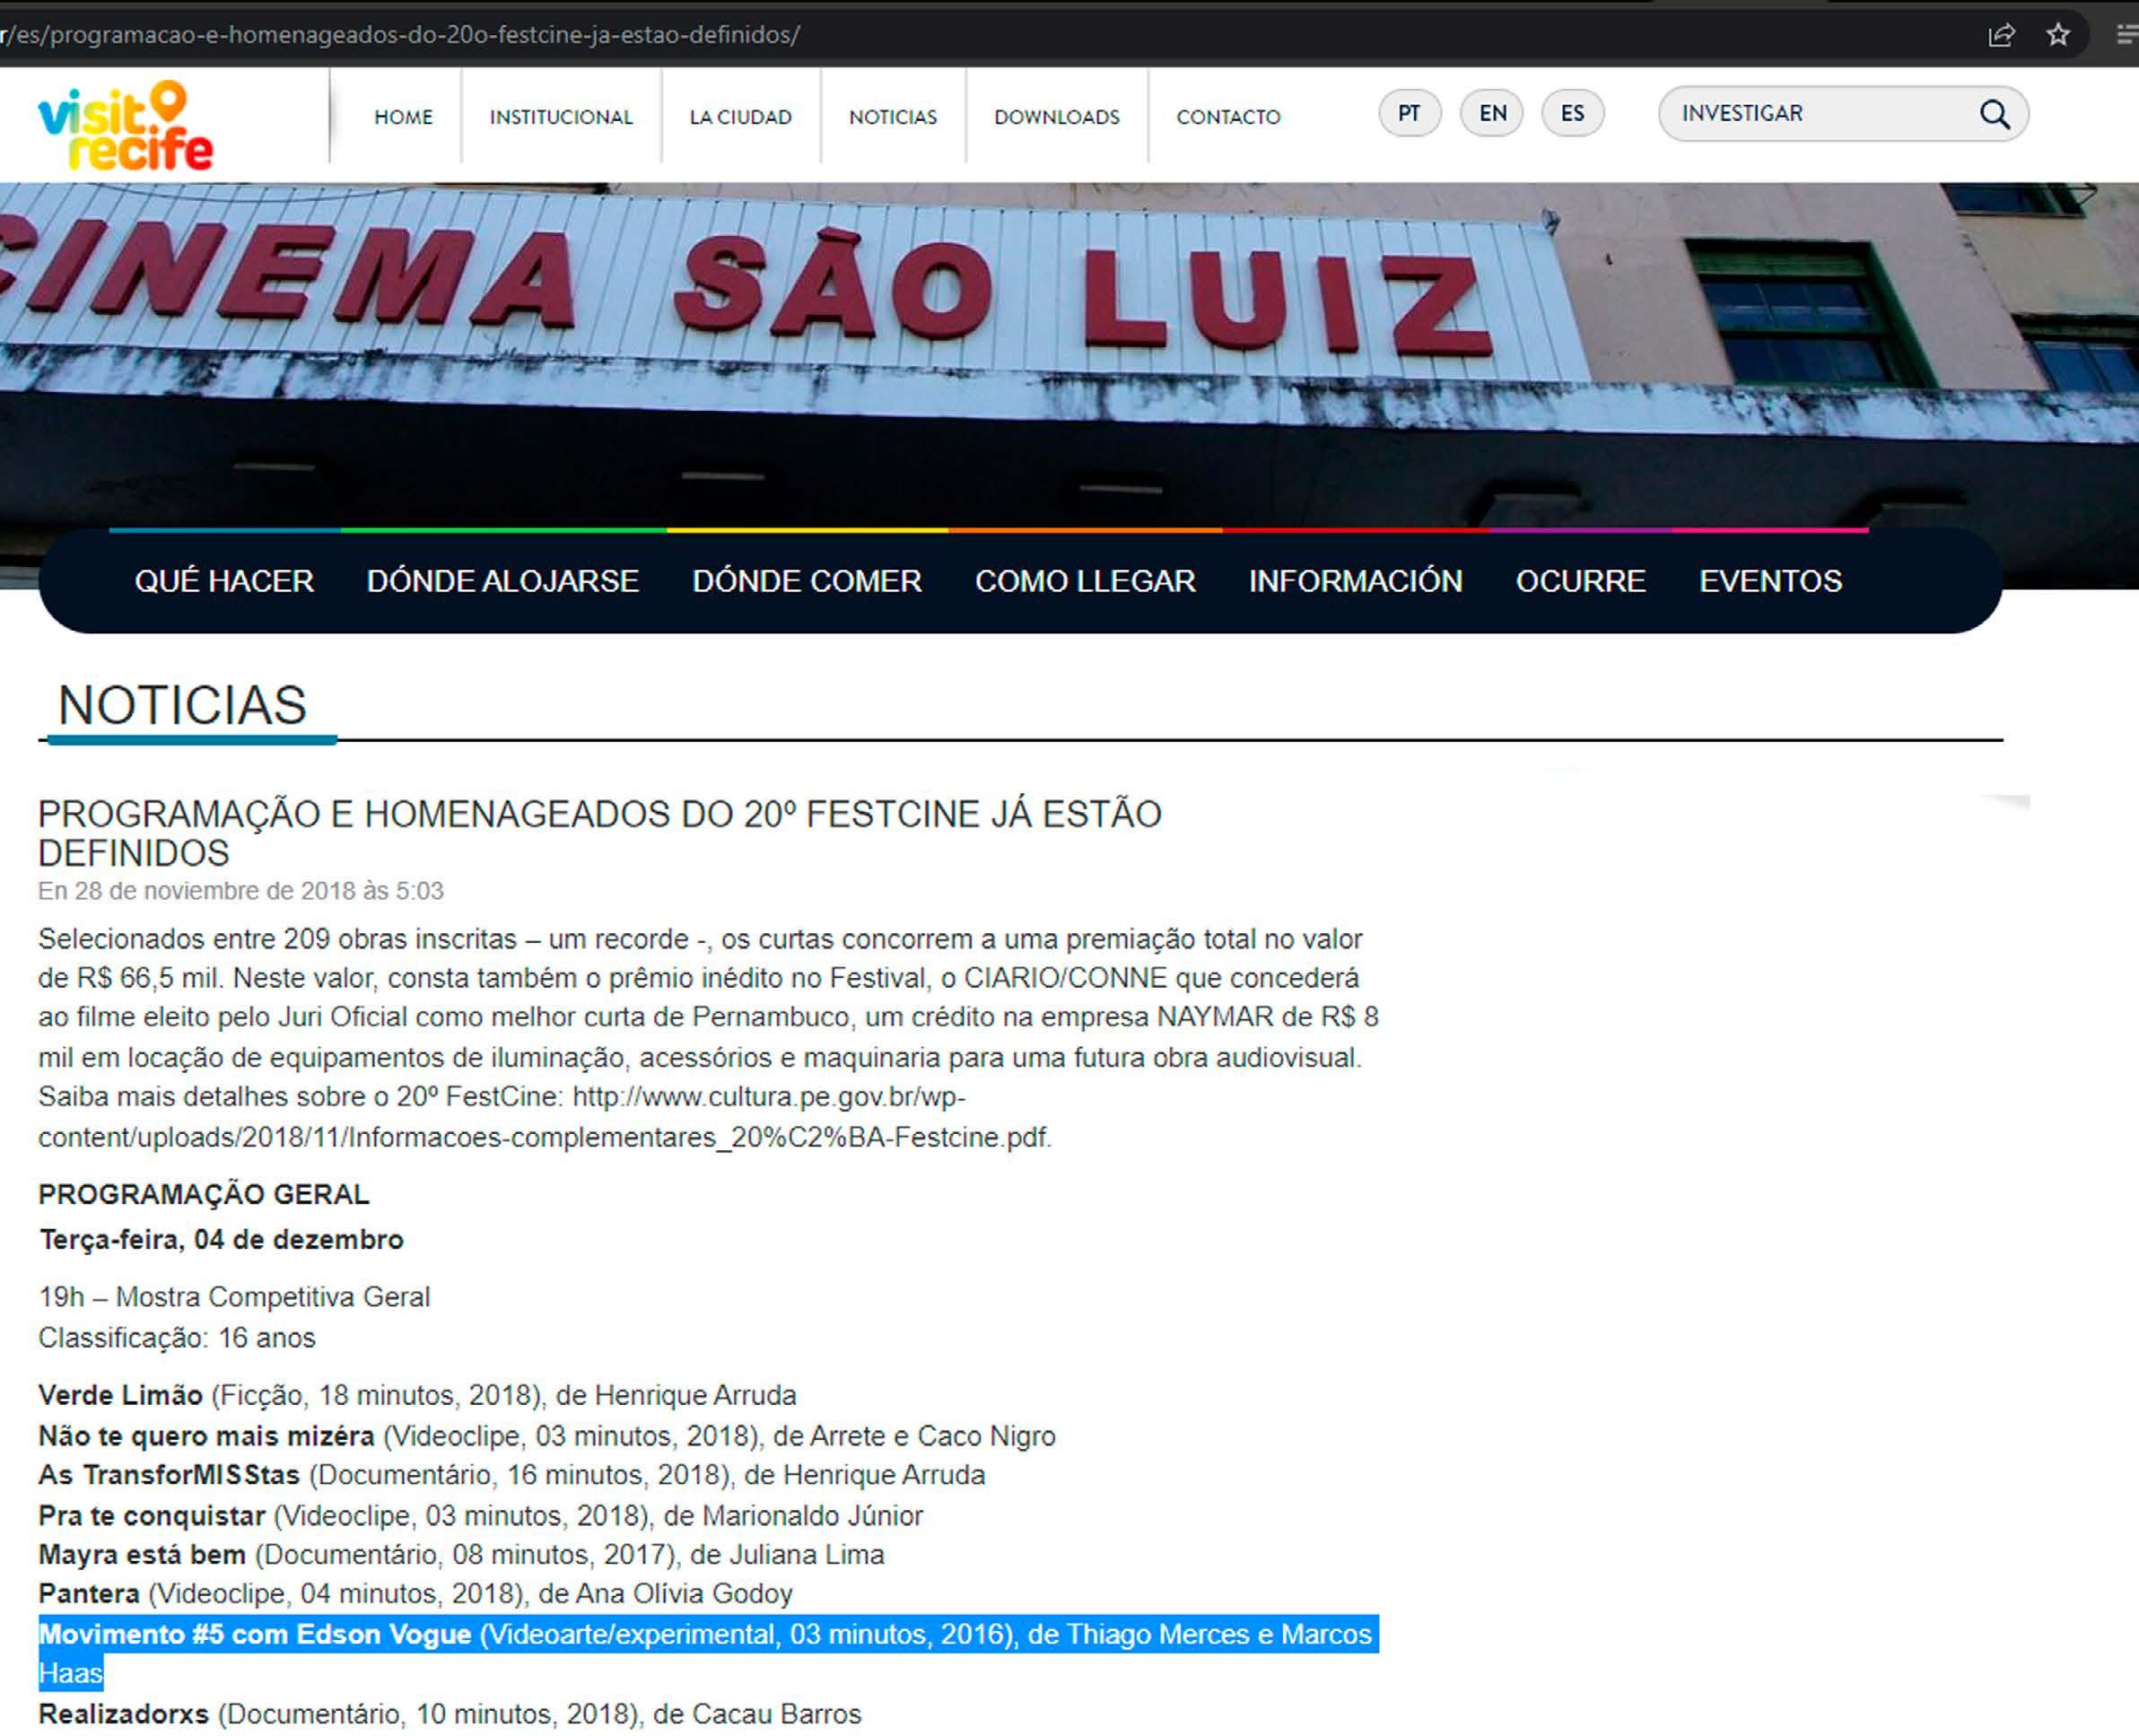The image size is (2139, 1736).
Task: Click the magnifying glass search icon
Action: 1994,115
